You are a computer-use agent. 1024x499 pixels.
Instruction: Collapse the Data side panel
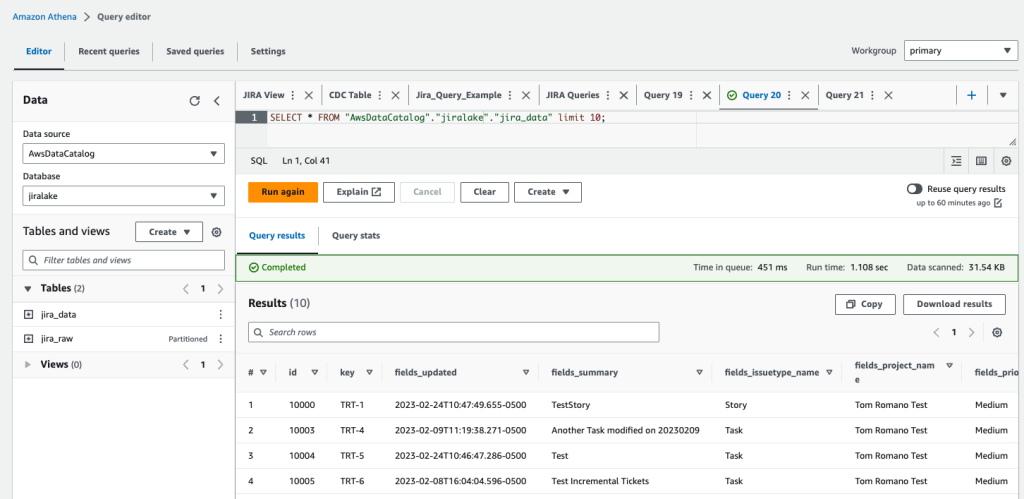[x=217, y=101]
